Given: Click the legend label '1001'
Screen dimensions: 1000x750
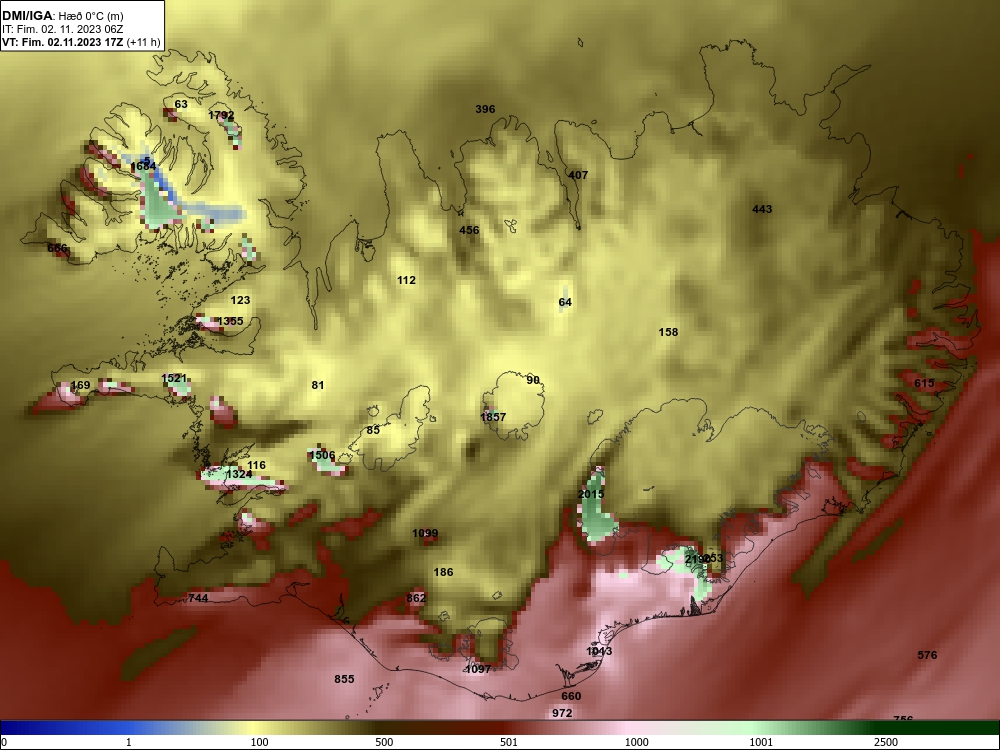Looking at the screenshot, I should (761, 742).
